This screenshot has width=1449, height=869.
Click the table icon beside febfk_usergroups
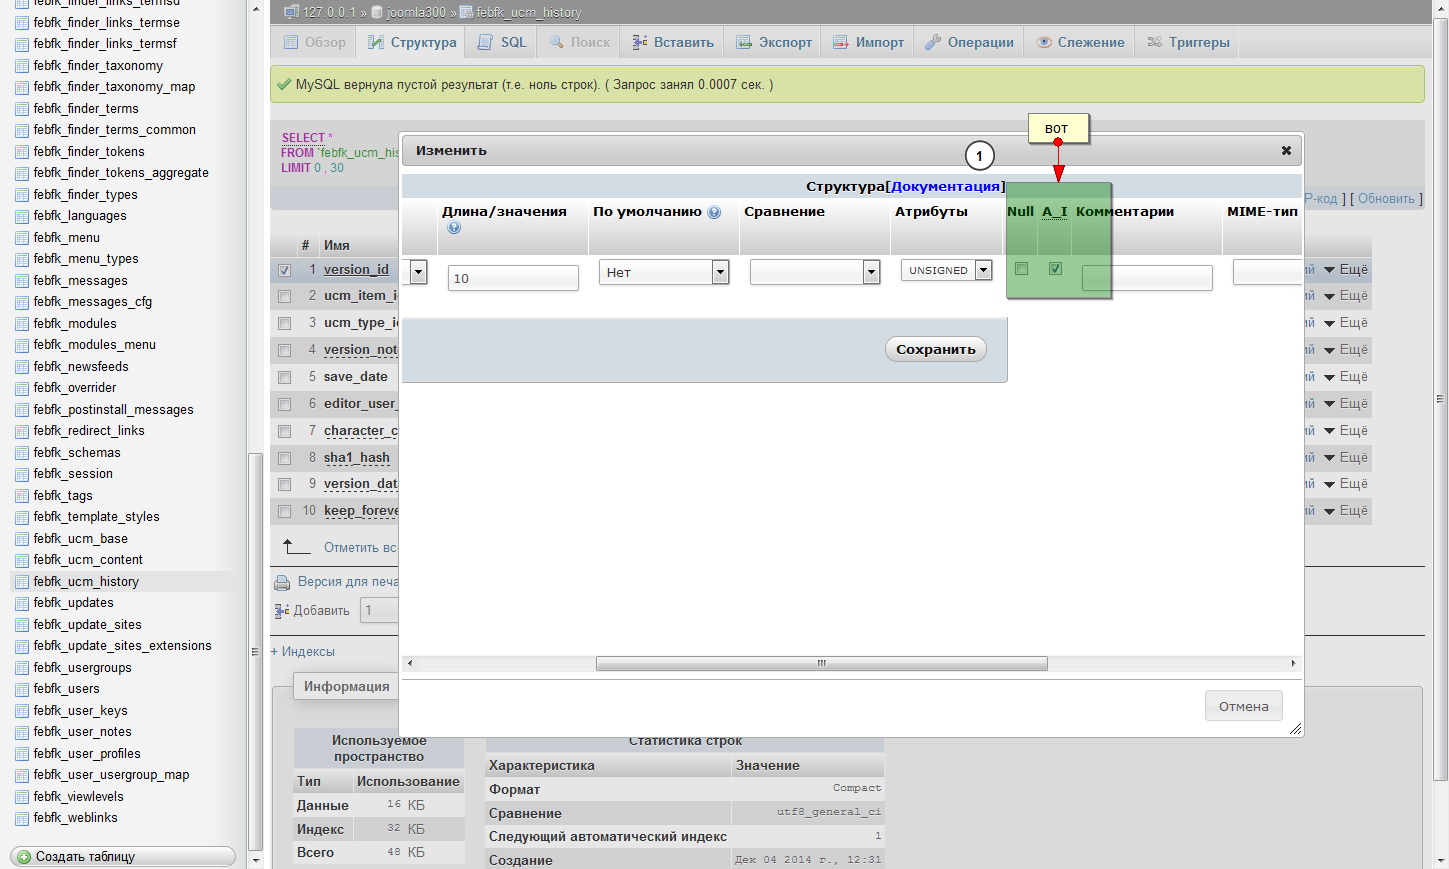22,668
